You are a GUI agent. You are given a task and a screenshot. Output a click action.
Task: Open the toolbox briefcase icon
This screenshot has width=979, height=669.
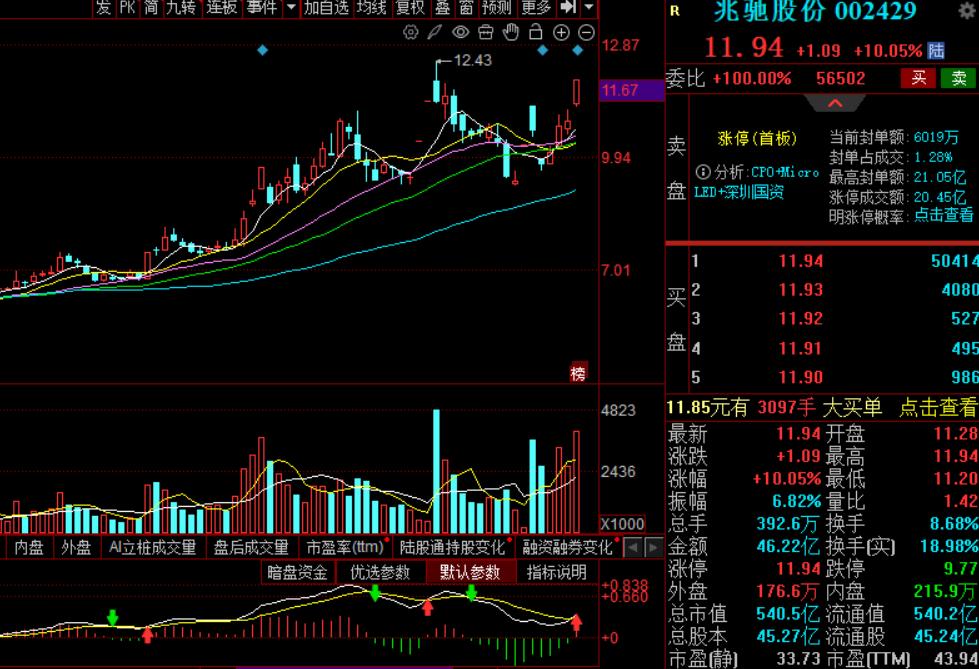click(x=486, y=32)
